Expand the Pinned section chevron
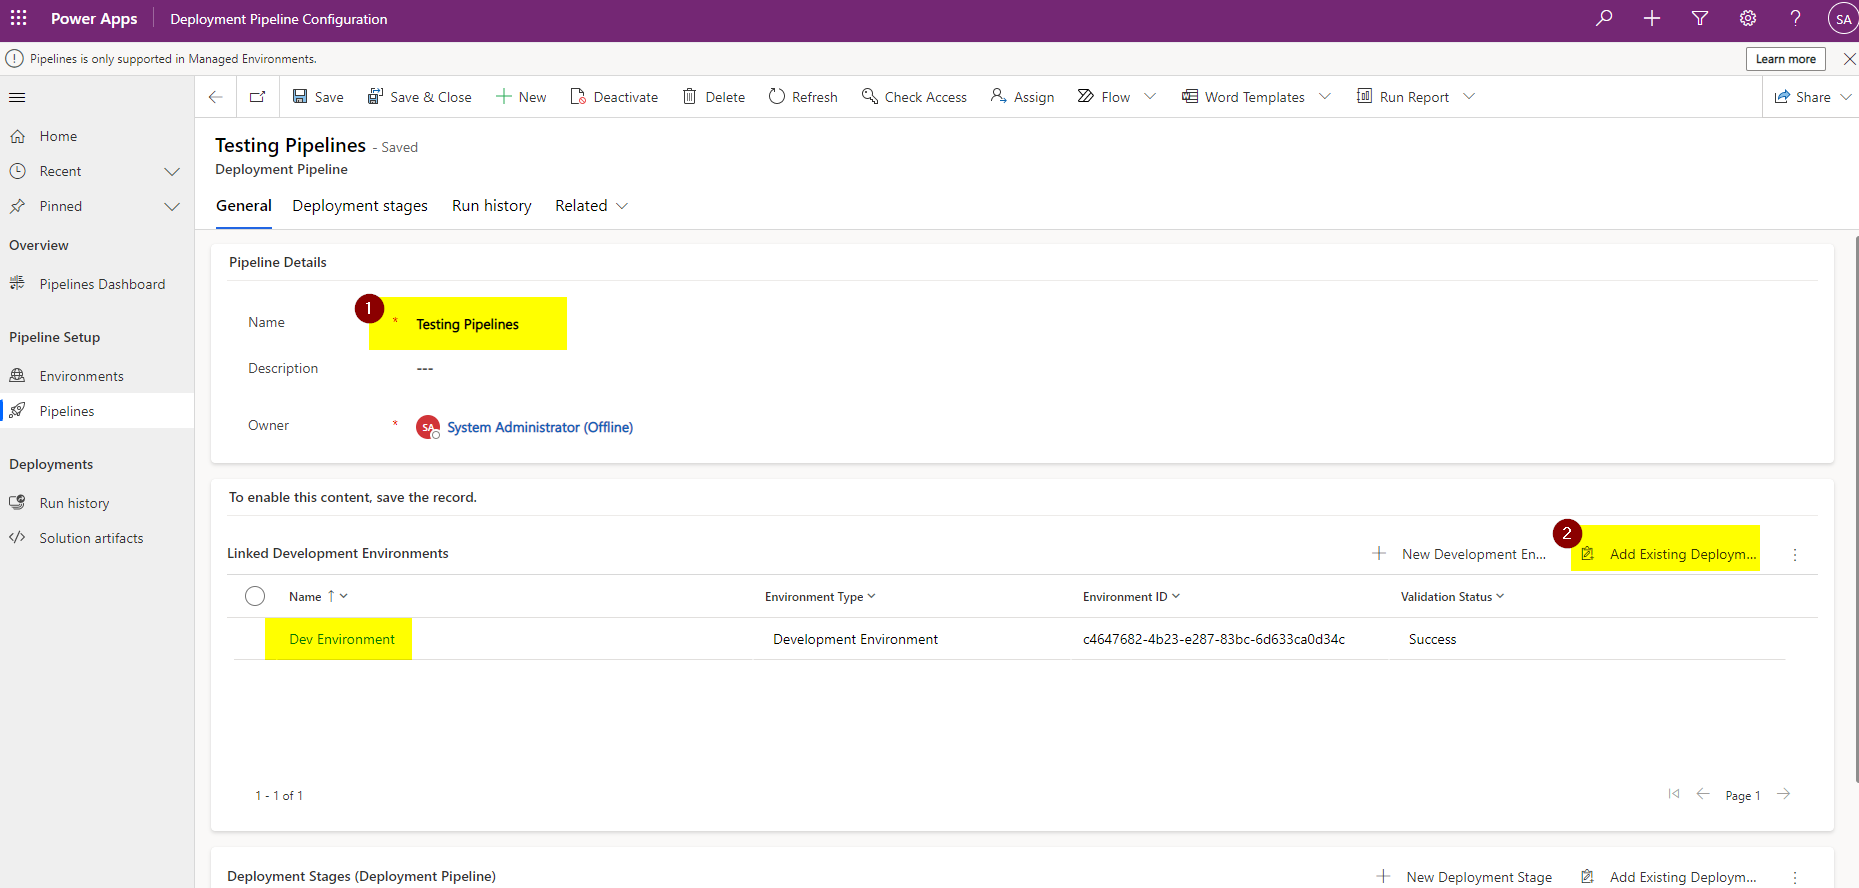Viewport: 1859px width, 888px height. (x=172, y=207)
